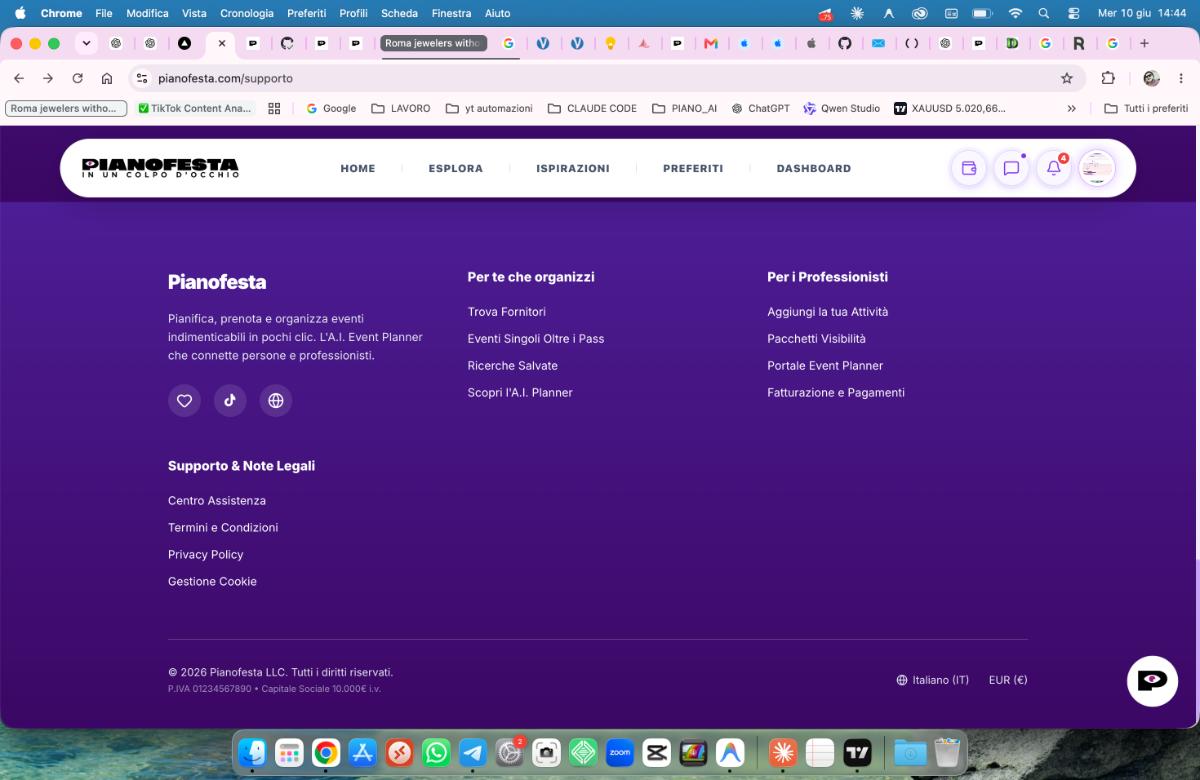
Task: Open the Ricerche Salvate link
Action: coord(513,366)
